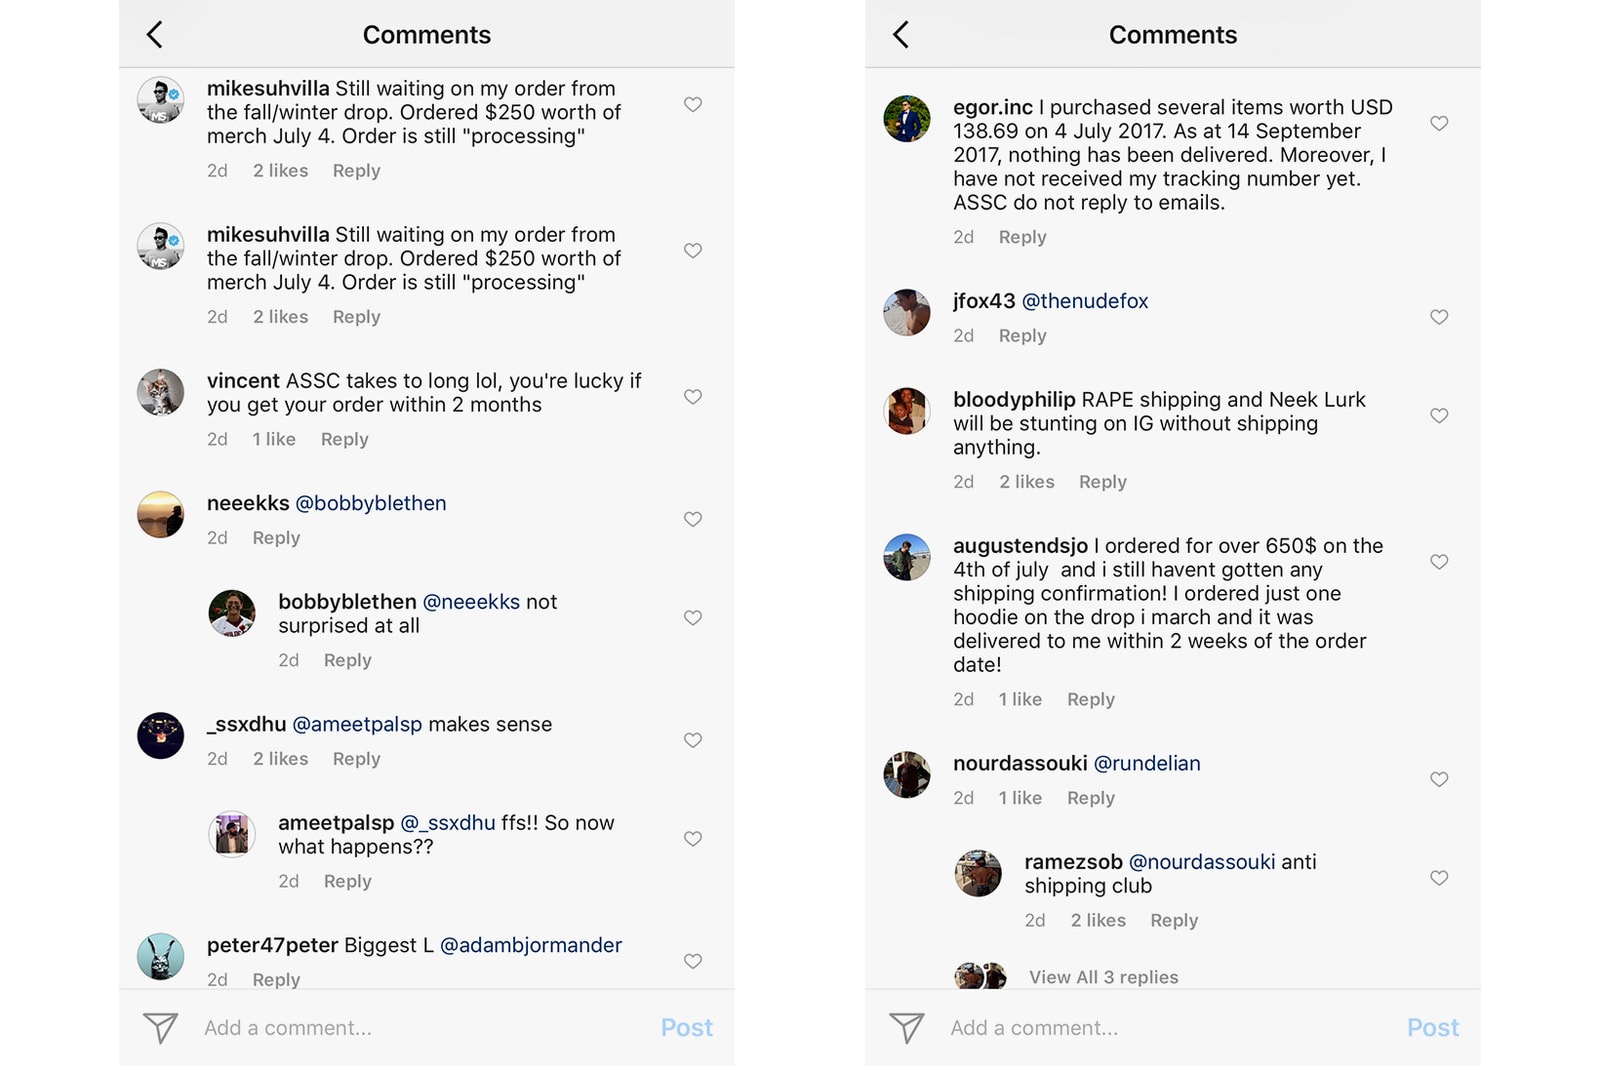This screenshot has height=1066, width=1600.
Task: Open mikesuhvilla's profile picture at top
Action: coord(160,100)
